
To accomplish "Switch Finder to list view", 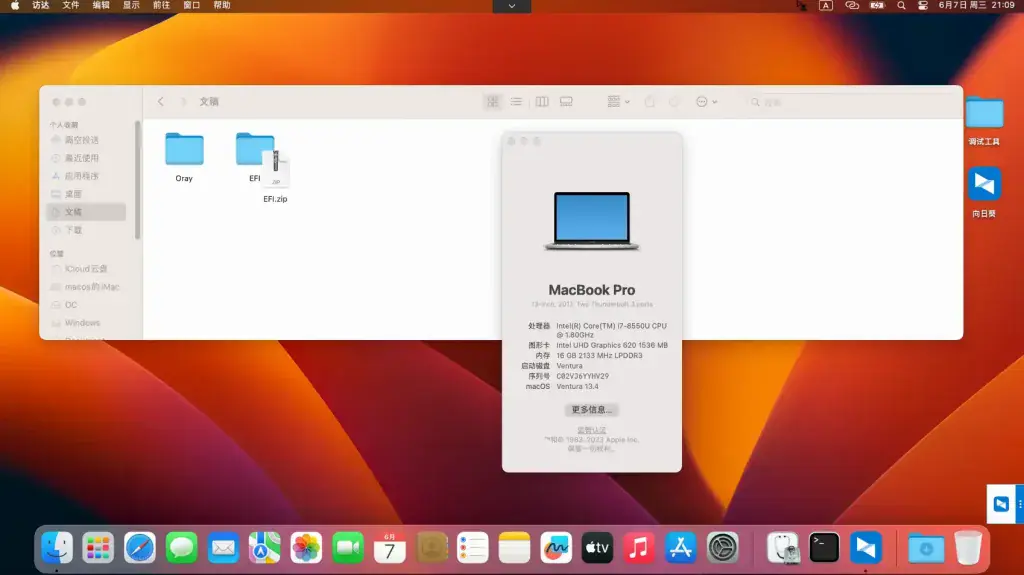I will [517, 101].
